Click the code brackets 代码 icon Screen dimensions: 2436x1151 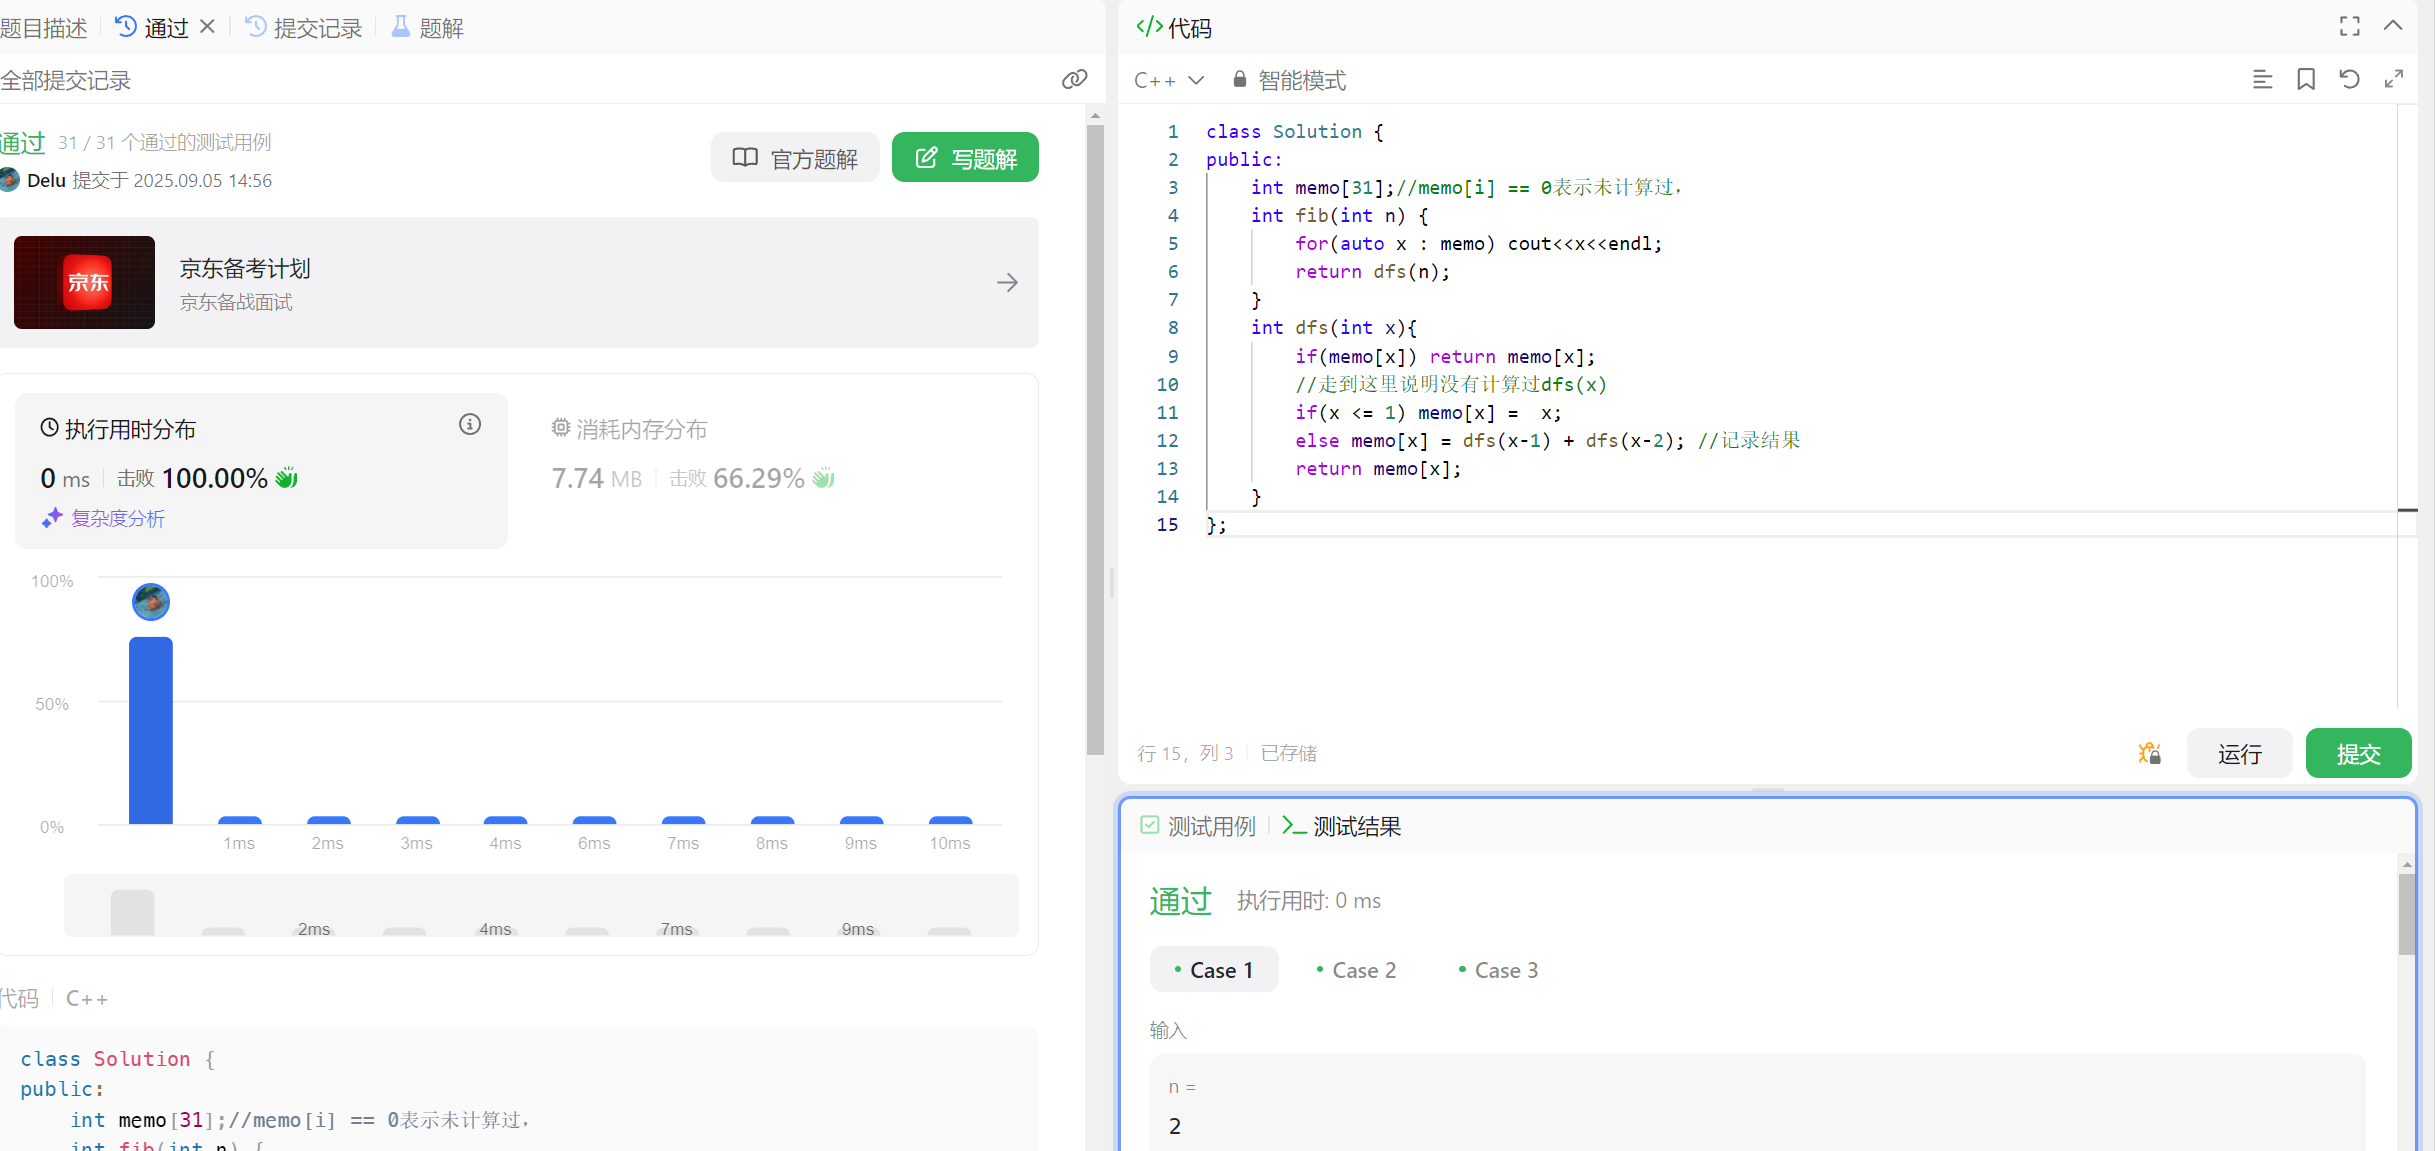pyautogui.click(x=1149, y=27)
